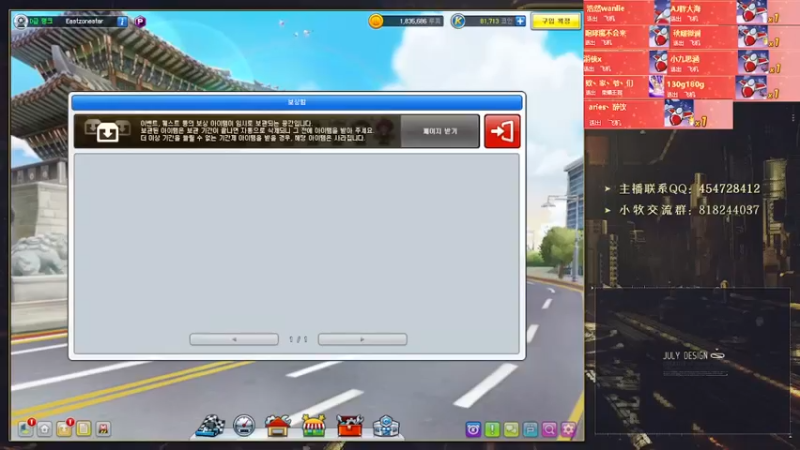The height and width of the screenshot is (450, 800).
Task: Click the 1 / 1 page indicator
Action: click(x=298, y=339)
